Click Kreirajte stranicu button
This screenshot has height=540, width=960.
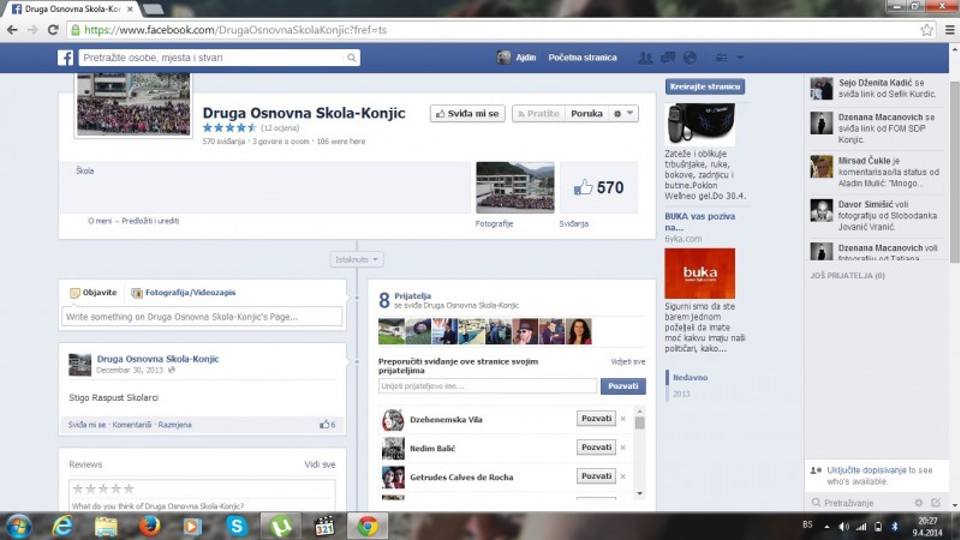pyautogui.click(x=705, y=86)
